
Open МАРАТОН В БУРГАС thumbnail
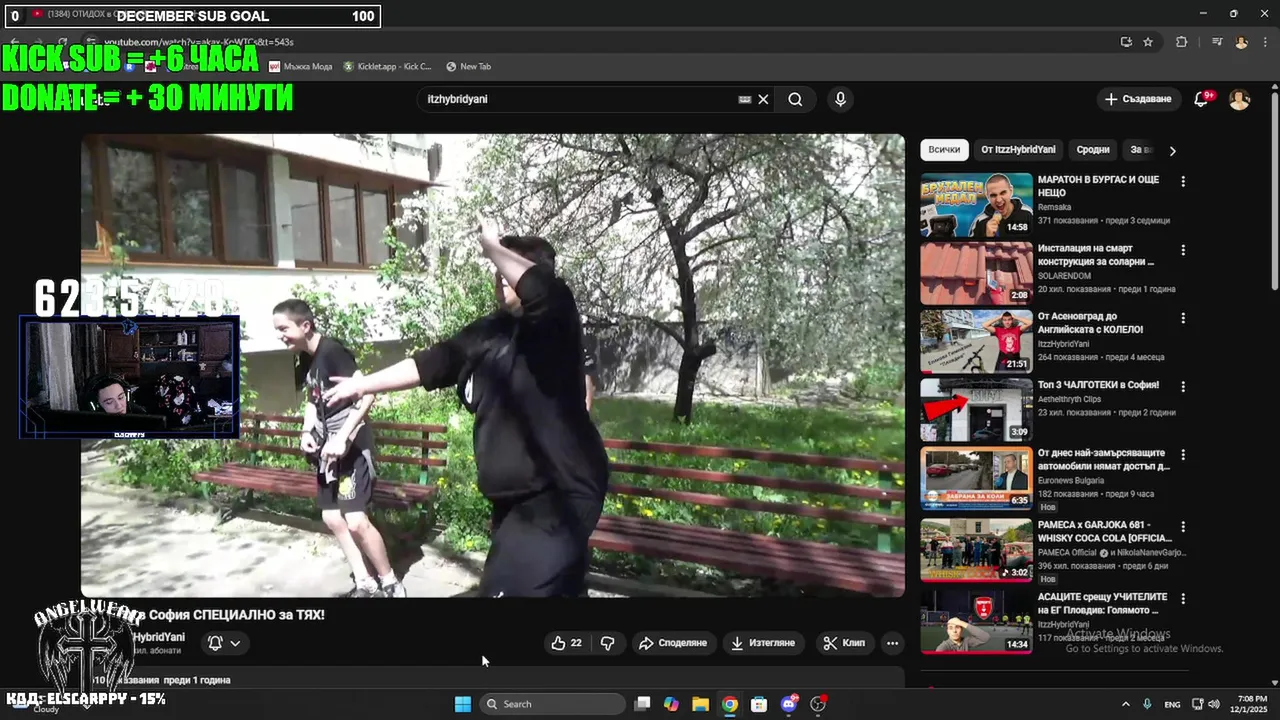(976, 205)
